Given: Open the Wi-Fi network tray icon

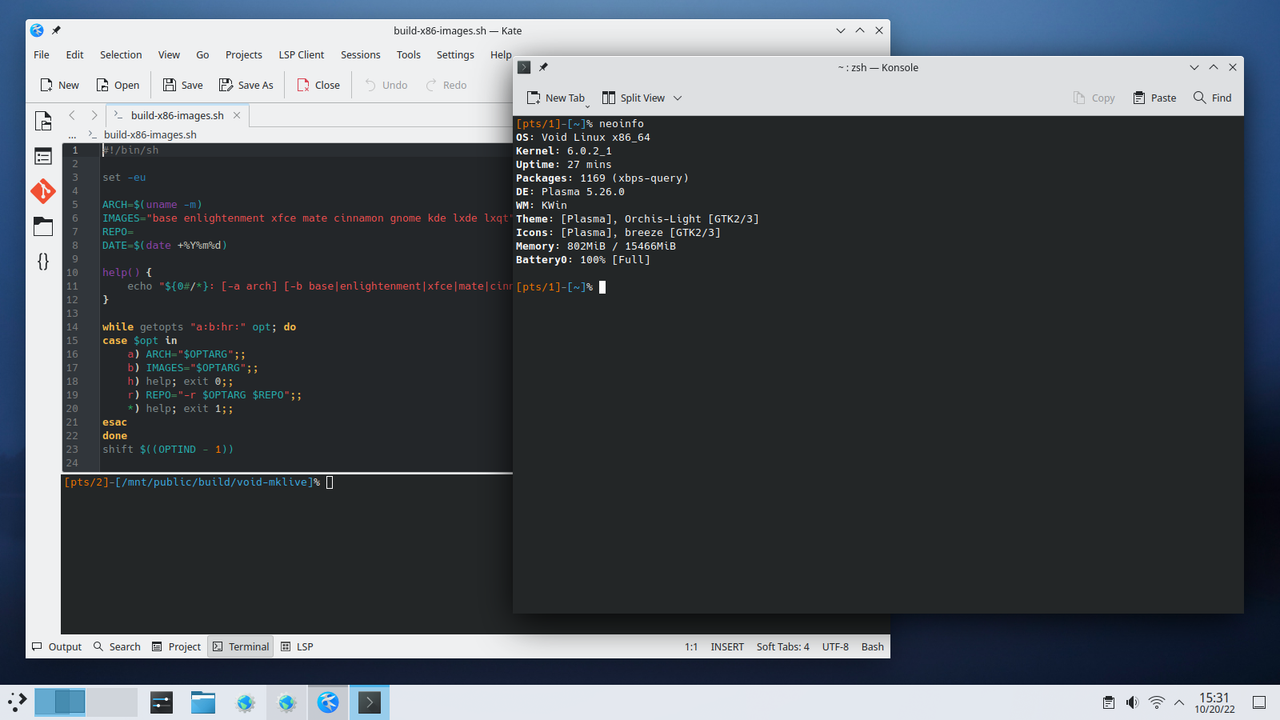Looking at the screenshot, I should coord(1157,702).
